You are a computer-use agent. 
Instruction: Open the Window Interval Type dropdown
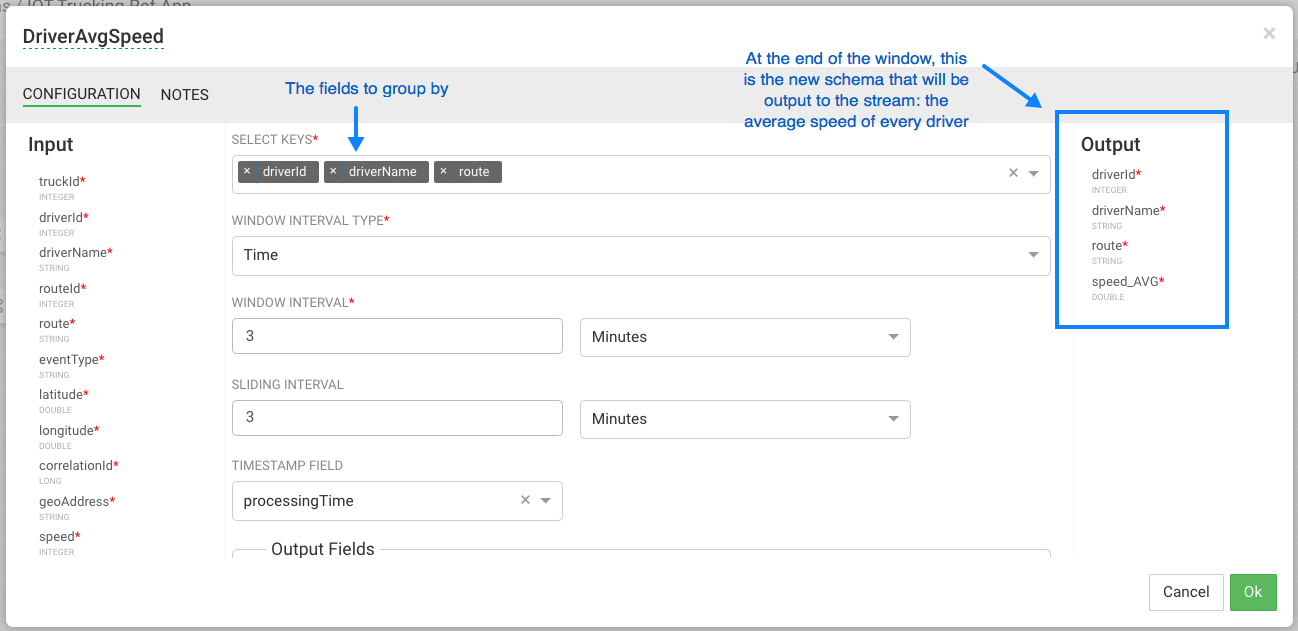pos(640,255)
